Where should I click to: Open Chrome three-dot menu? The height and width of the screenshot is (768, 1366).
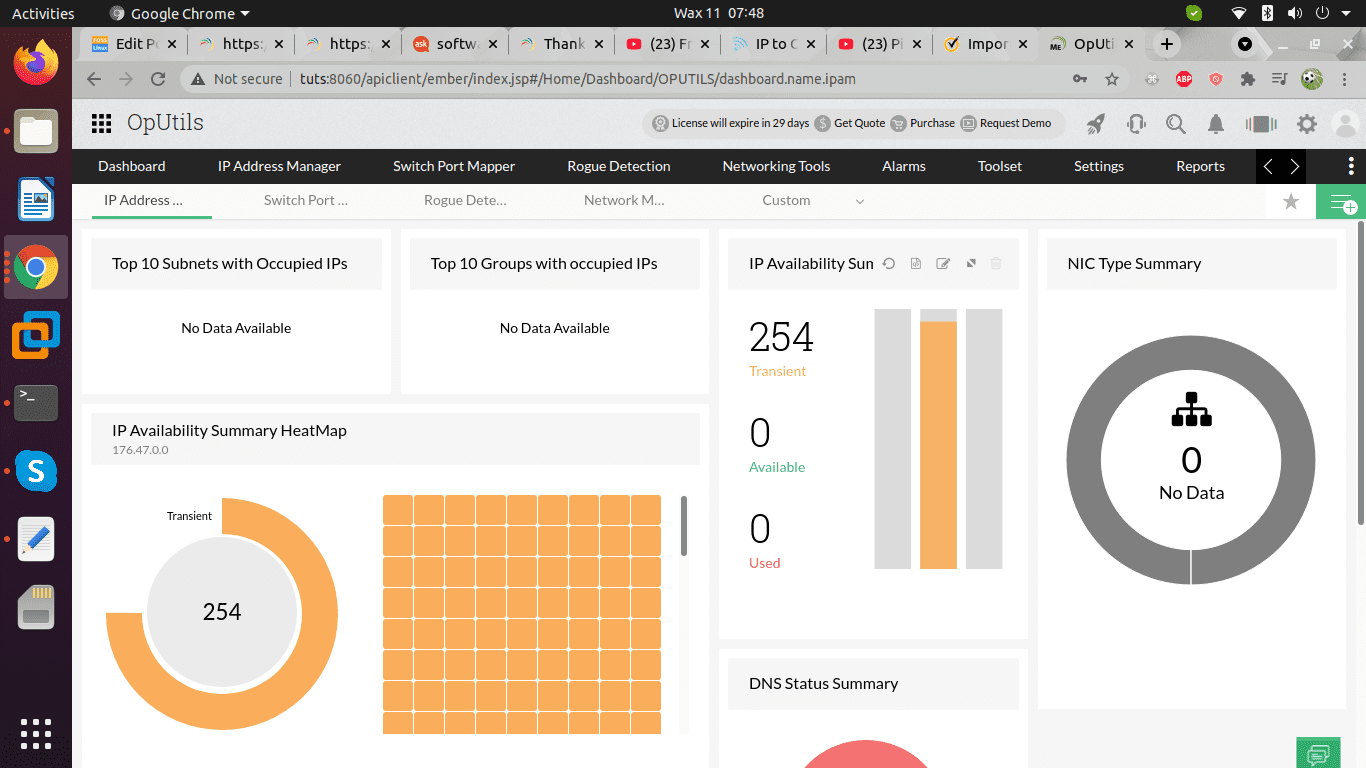click(x=1343, y=79)
